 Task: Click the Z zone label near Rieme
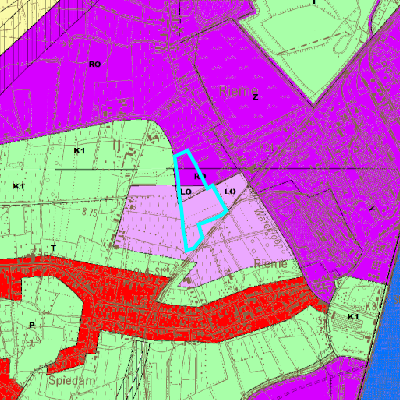point(256,97)
